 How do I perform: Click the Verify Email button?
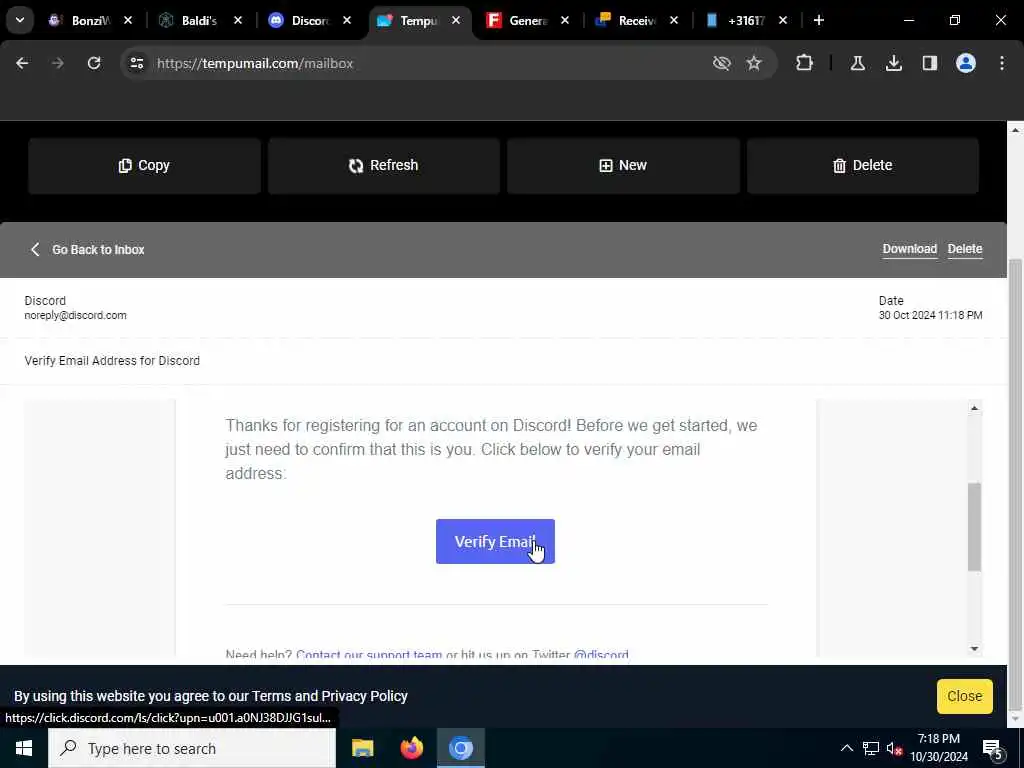pos(495,541)
